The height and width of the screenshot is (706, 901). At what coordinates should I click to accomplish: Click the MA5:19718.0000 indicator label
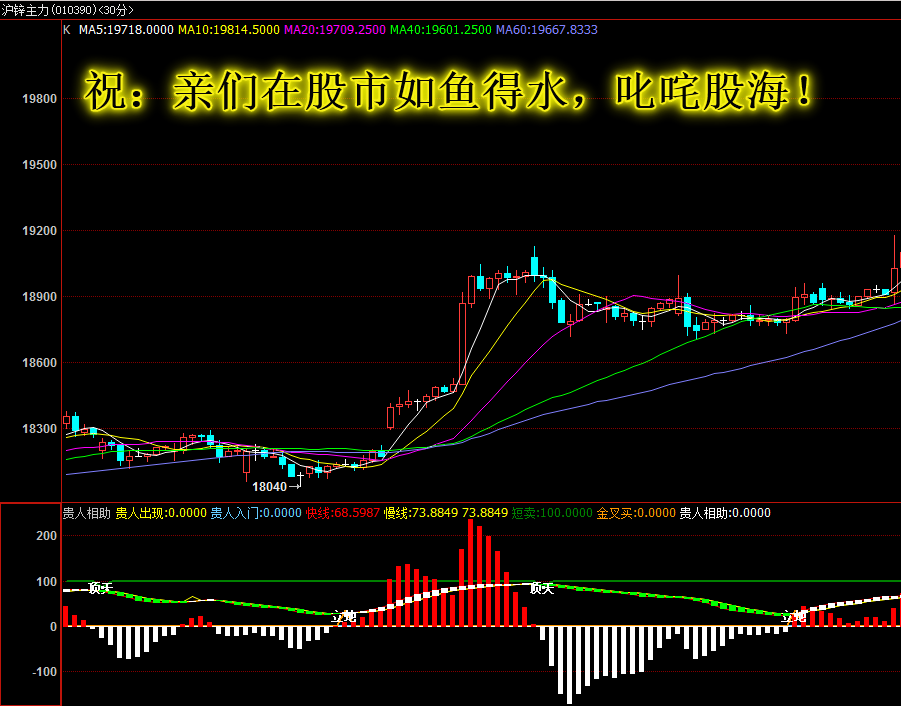coord(126,30)
